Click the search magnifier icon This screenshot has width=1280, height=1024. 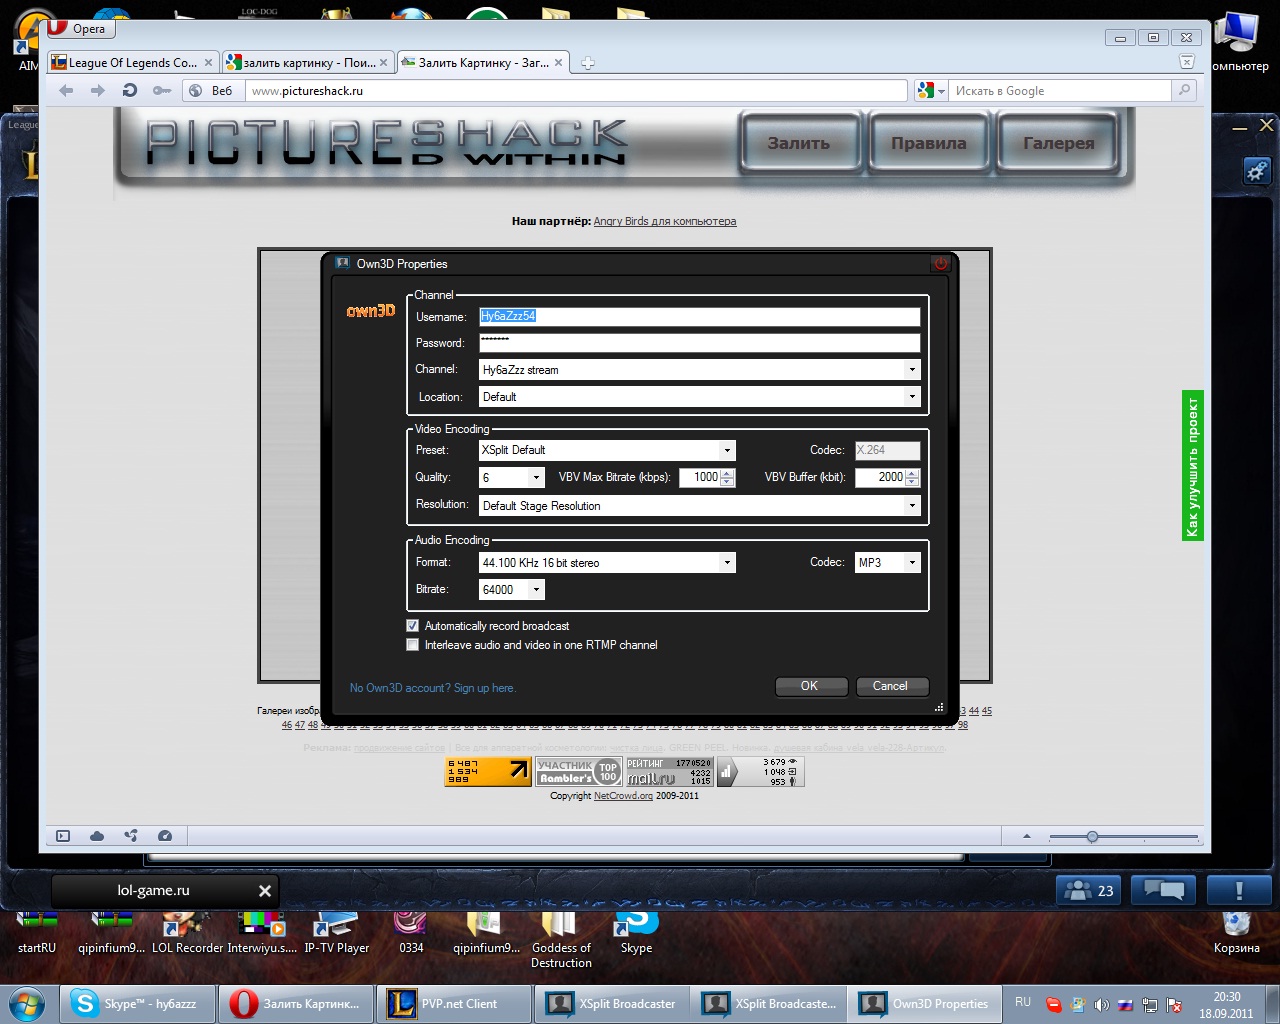[x=1184, y=90]
